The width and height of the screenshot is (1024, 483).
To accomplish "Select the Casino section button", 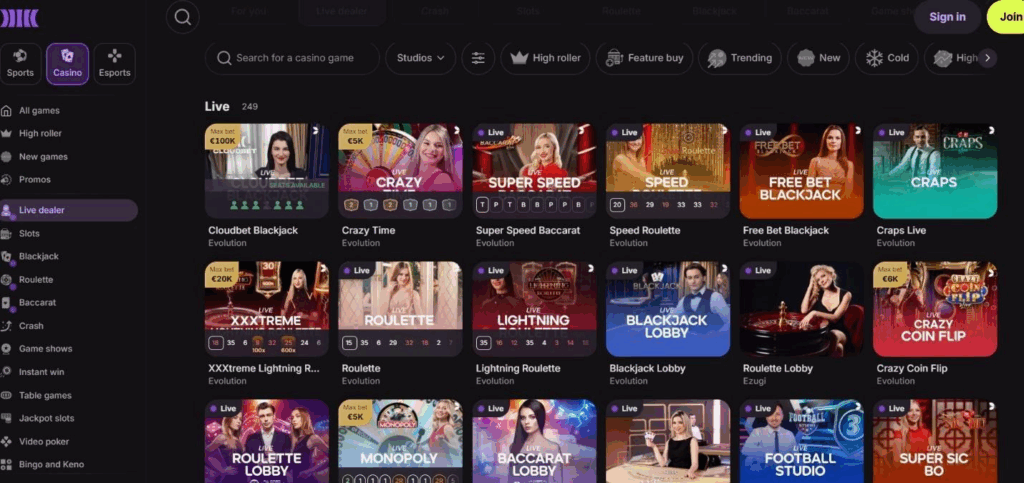I will point(67,64).
